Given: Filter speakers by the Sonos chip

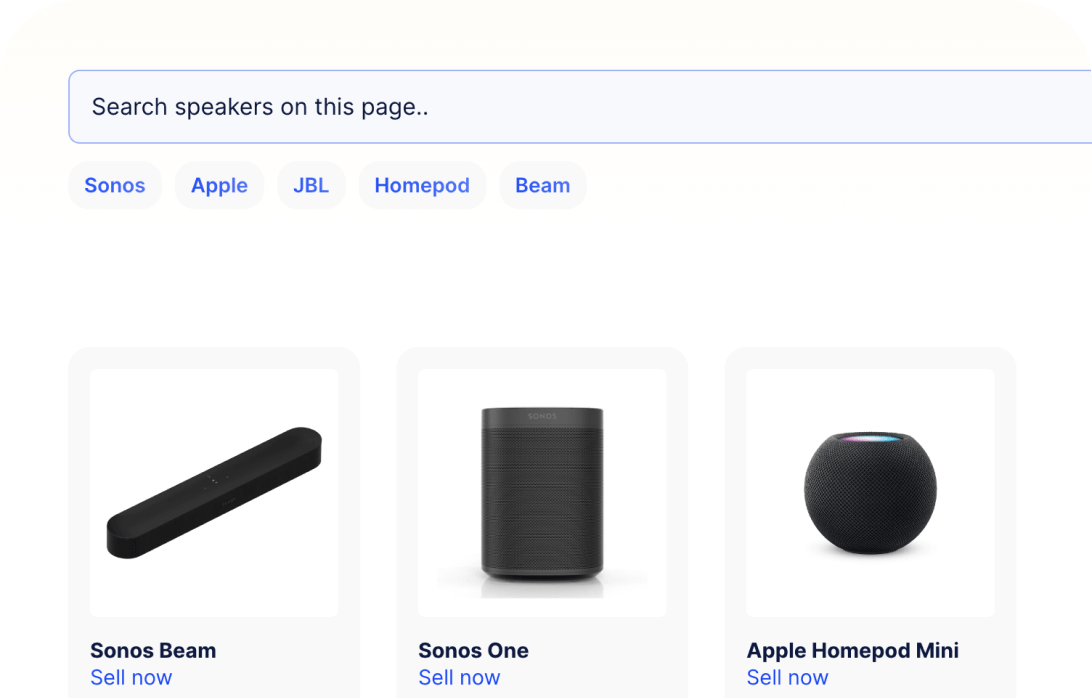Looking at the screenshot, I should click(x=115, y=186).
